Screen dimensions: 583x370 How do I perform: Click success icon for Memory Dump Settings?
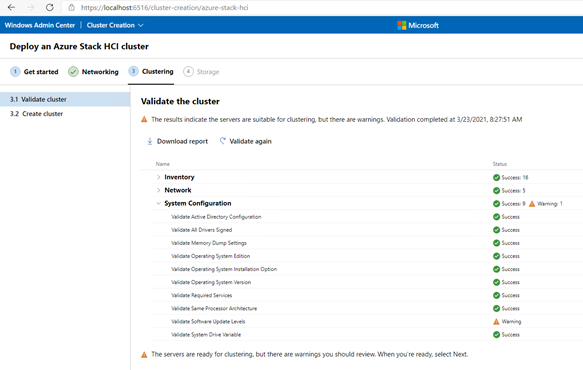click(x=496, y=243)
